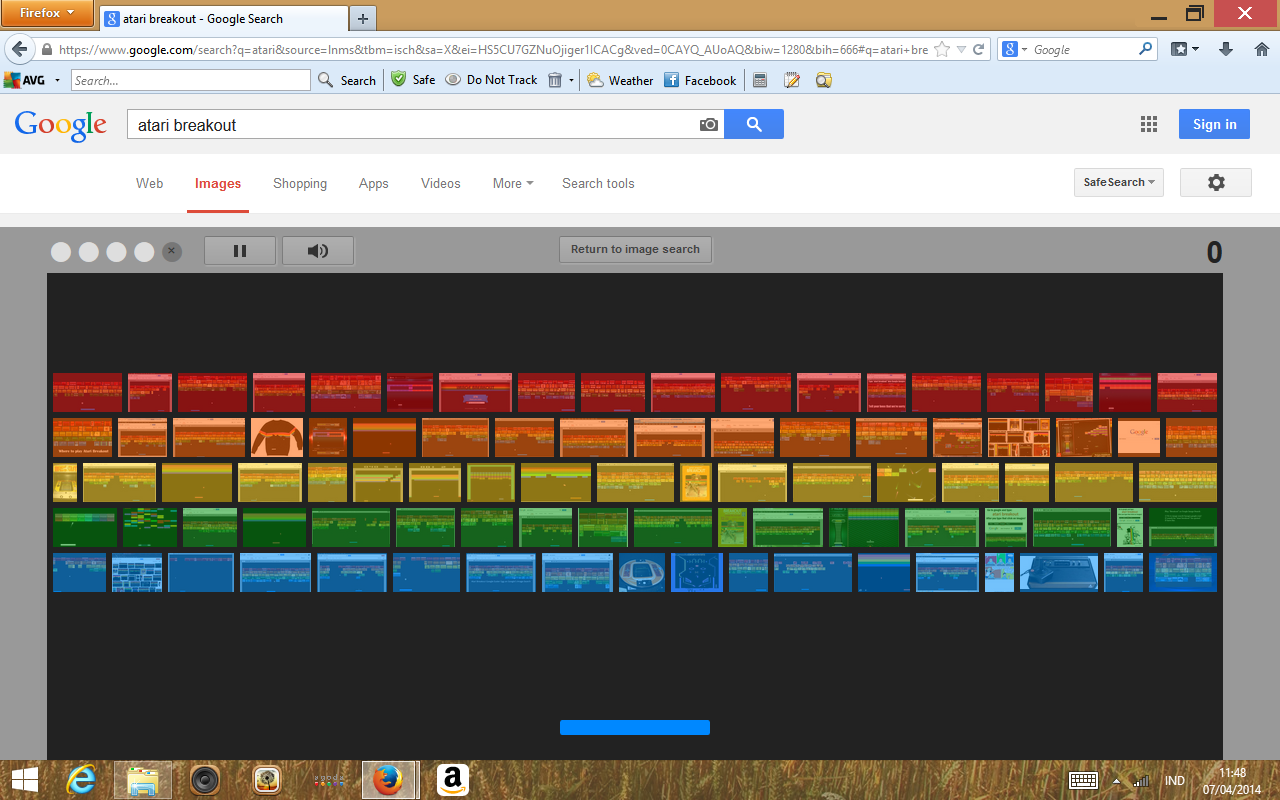Open the bookmarks menu button

(x=1185, y=49)
